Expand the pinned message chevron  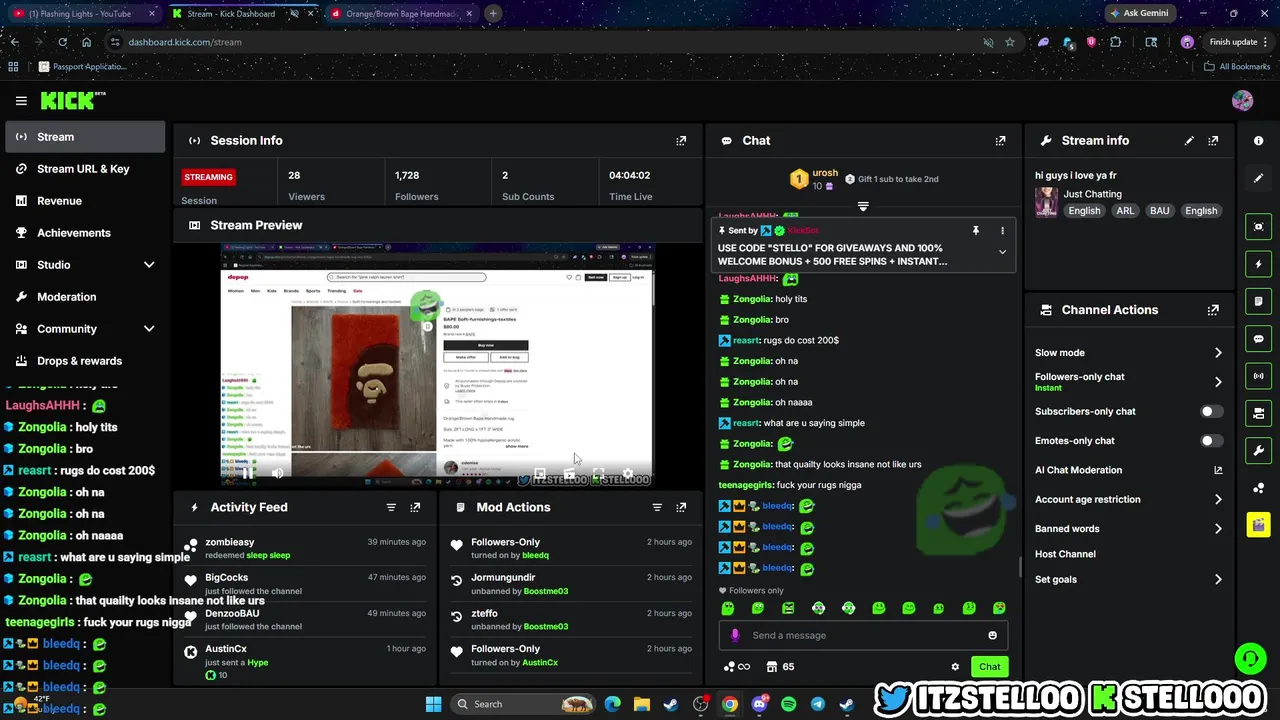[x=1002, y=253]
